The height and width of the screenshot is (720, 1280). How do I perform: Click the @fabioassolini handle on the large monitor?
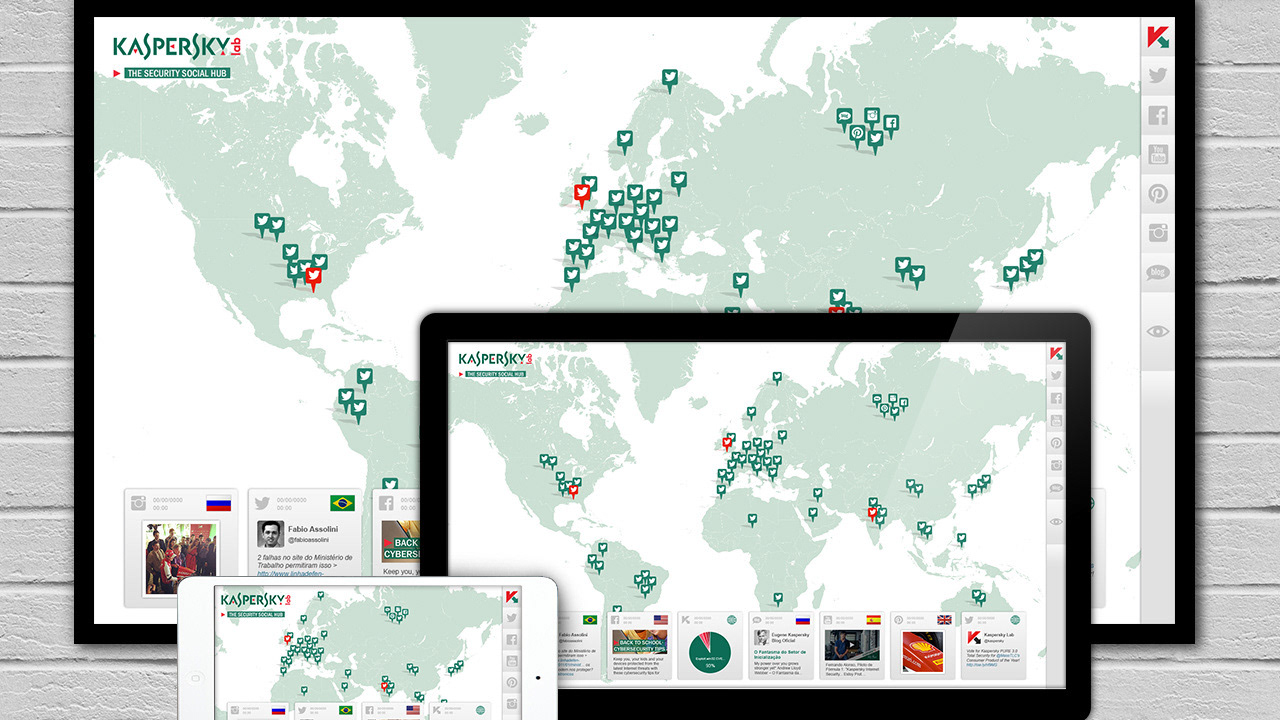coord(311,540)
